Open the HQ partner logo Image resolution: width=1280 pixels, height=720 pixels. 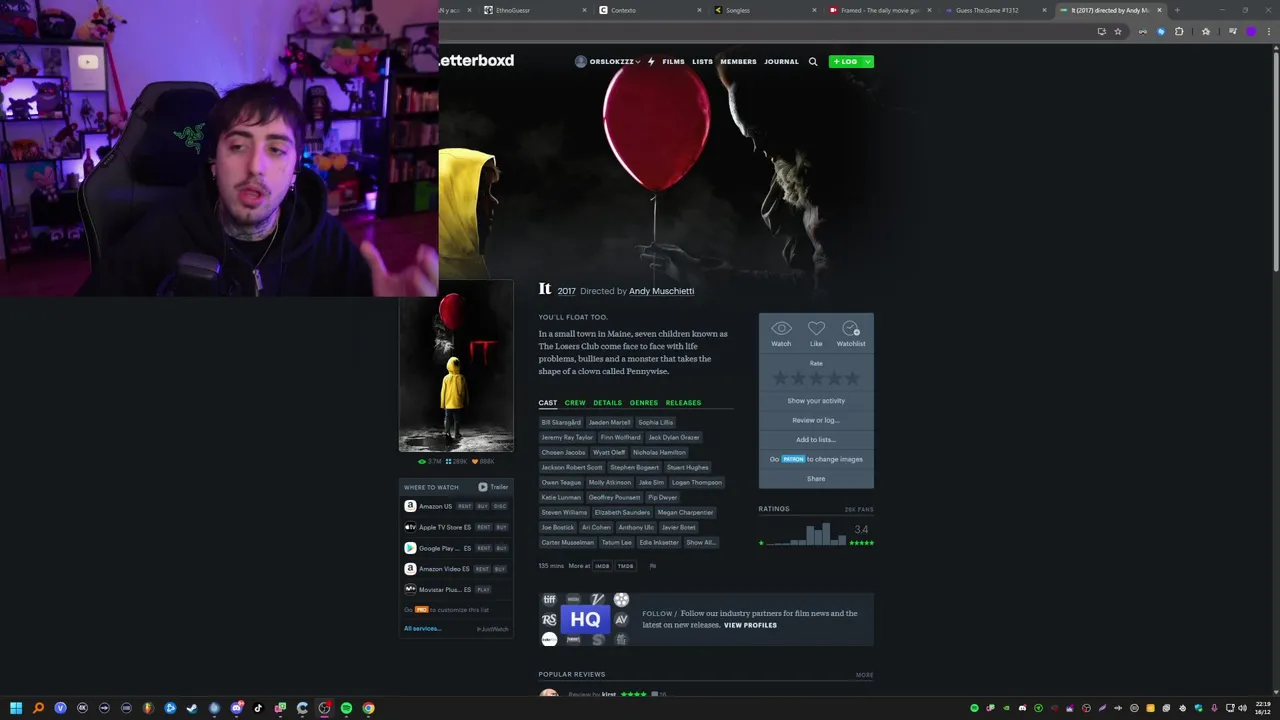click(585, 620)
